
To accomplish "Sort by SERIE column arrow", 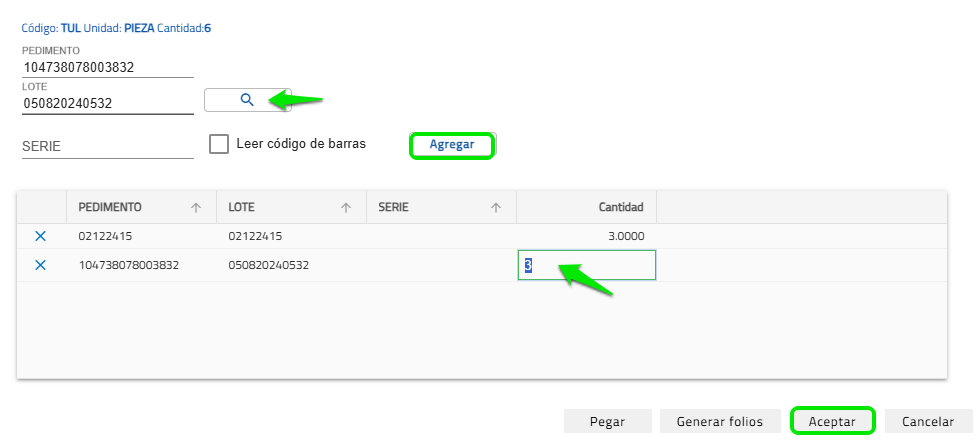I will click(x=496, y=208).
